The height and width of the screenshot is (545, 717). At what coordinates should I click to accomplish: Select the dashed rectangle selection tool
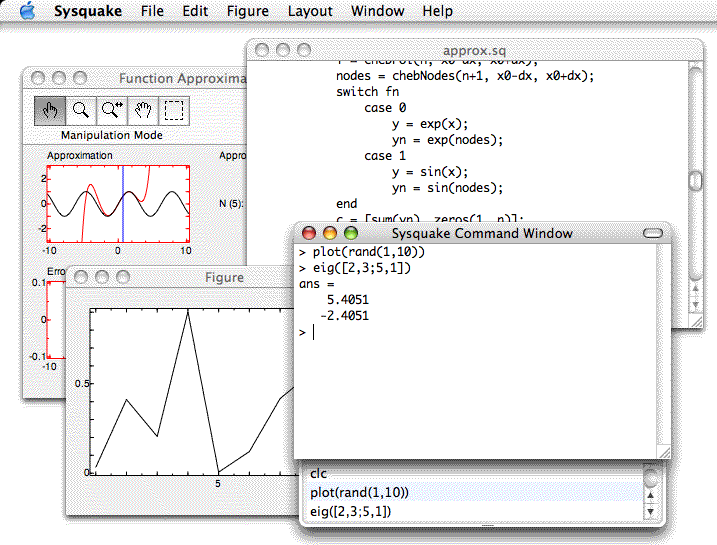click(x=174, y=111)
